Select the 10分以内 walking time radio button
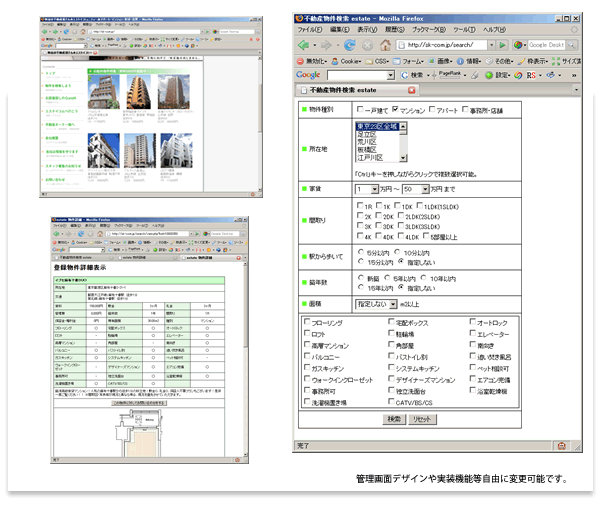The height and width of the screenshot is (507, 601). pyautogui.click(x=397, y=252)
